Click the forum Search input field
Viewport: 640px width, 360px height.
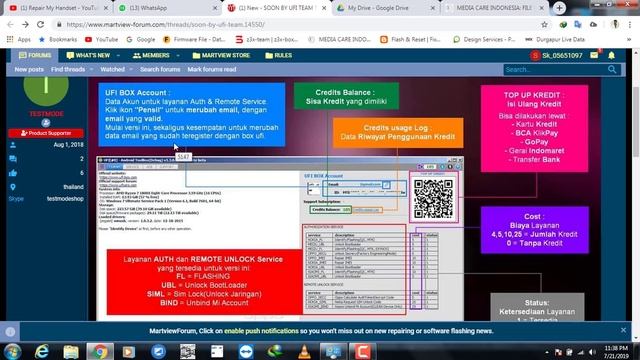click(x=554, y=70)
